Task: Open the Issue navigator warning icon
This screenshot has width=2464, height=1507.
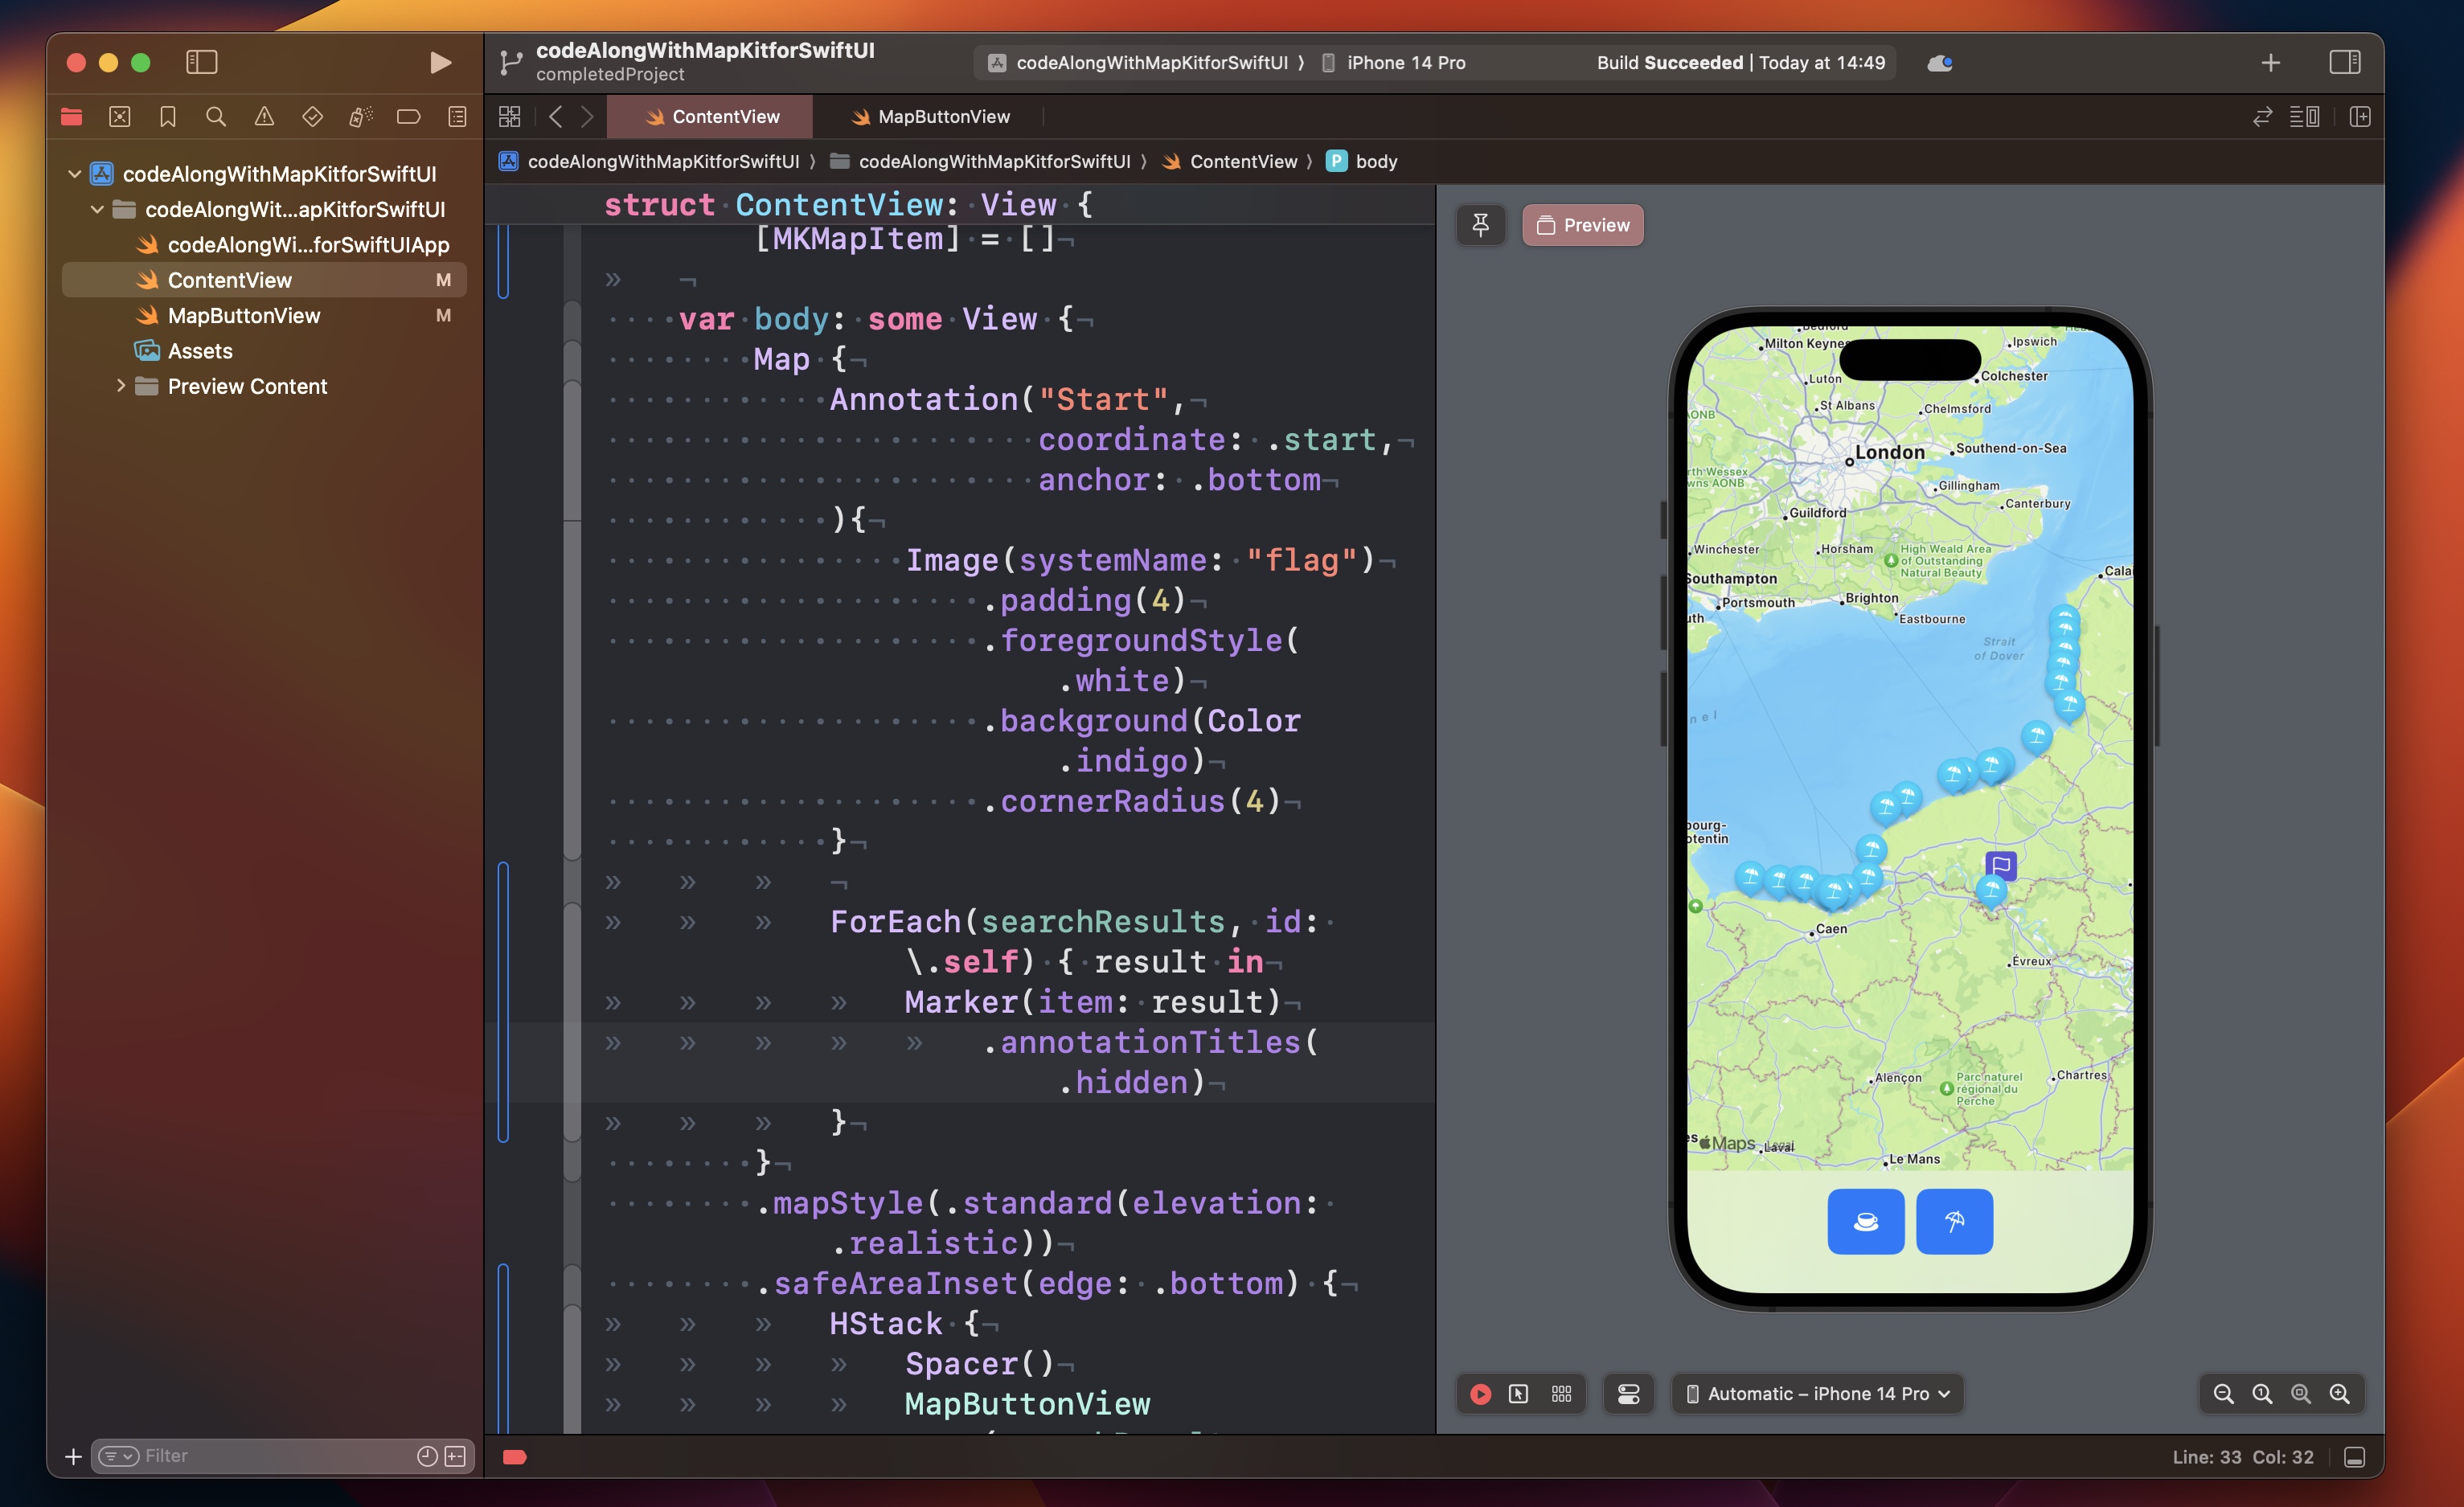Action: click(264, 117)
